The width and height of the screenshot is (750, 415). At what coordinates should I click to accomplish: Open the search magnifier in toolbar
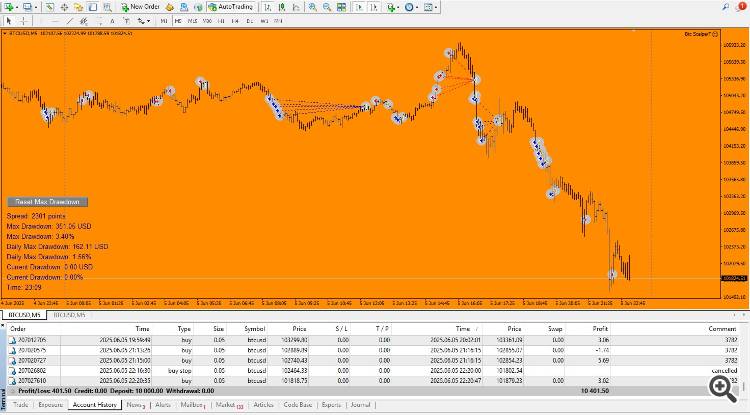point(726,7)
